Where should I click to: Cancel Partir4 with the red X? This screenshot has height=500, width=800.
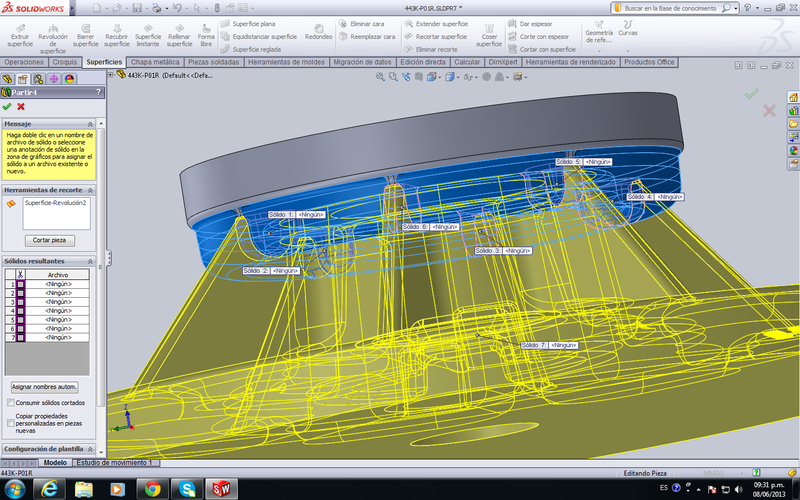pos(20,106)
